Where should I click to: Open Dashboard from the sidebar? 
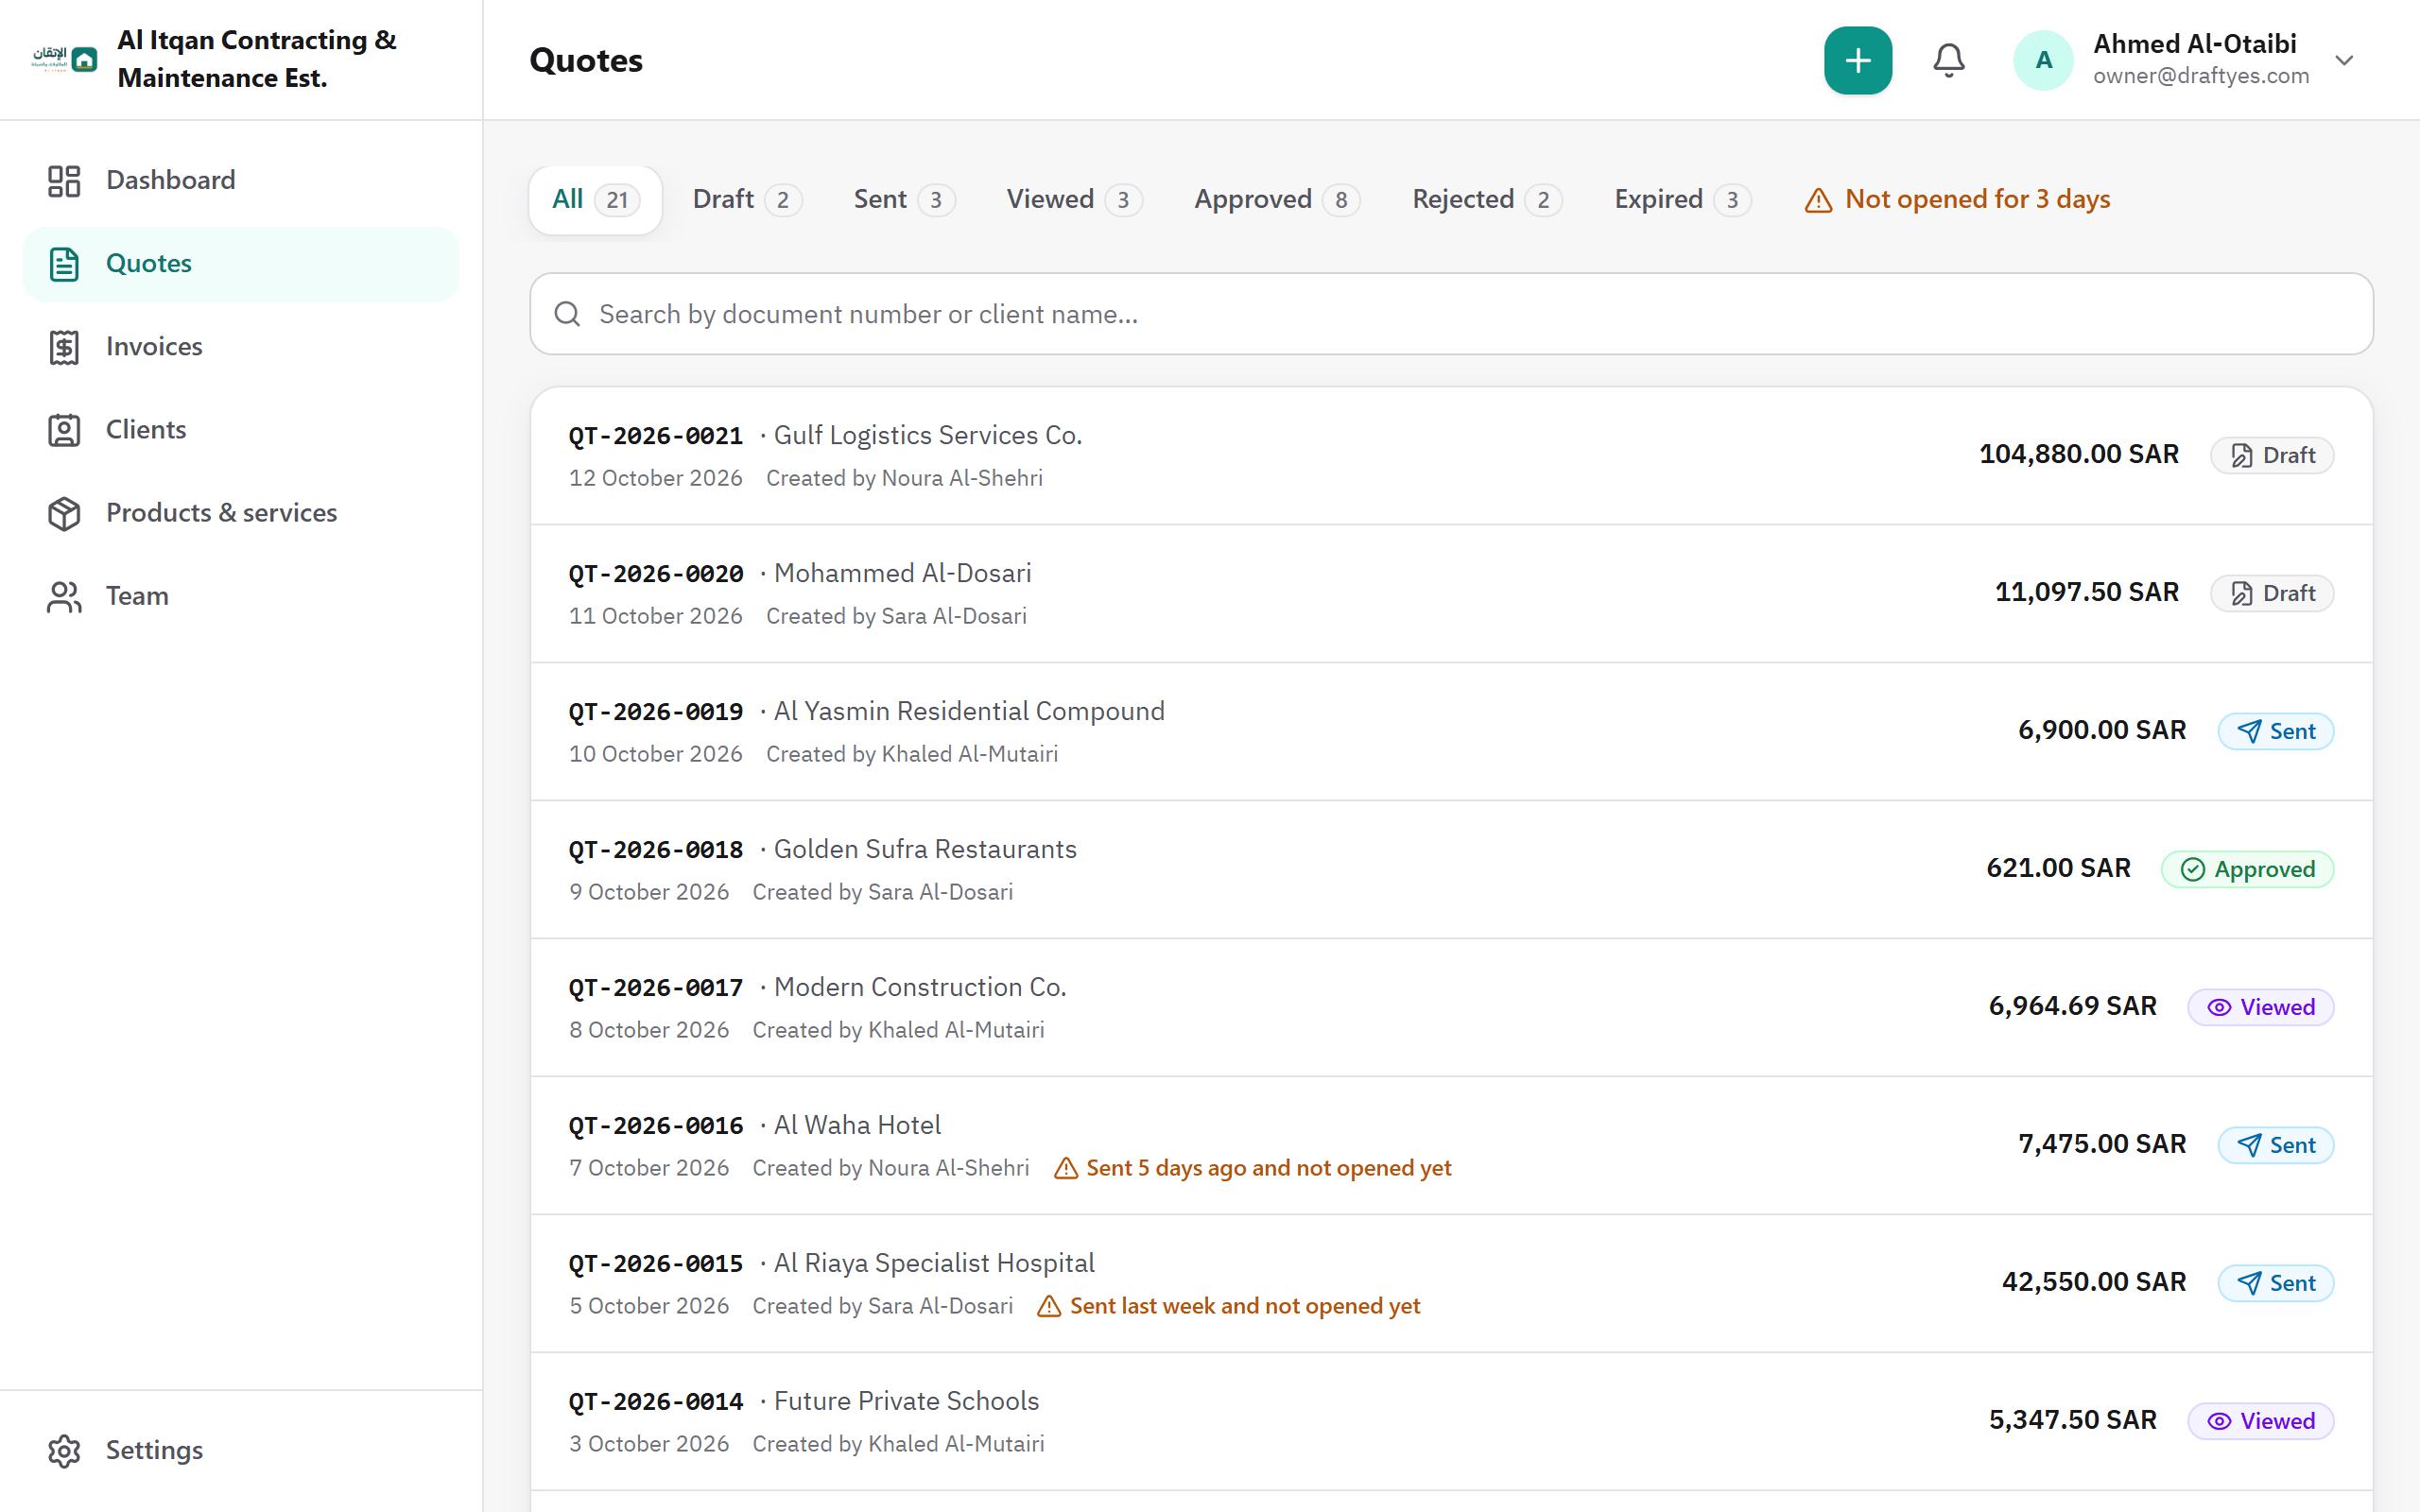[x=241, y=180]
